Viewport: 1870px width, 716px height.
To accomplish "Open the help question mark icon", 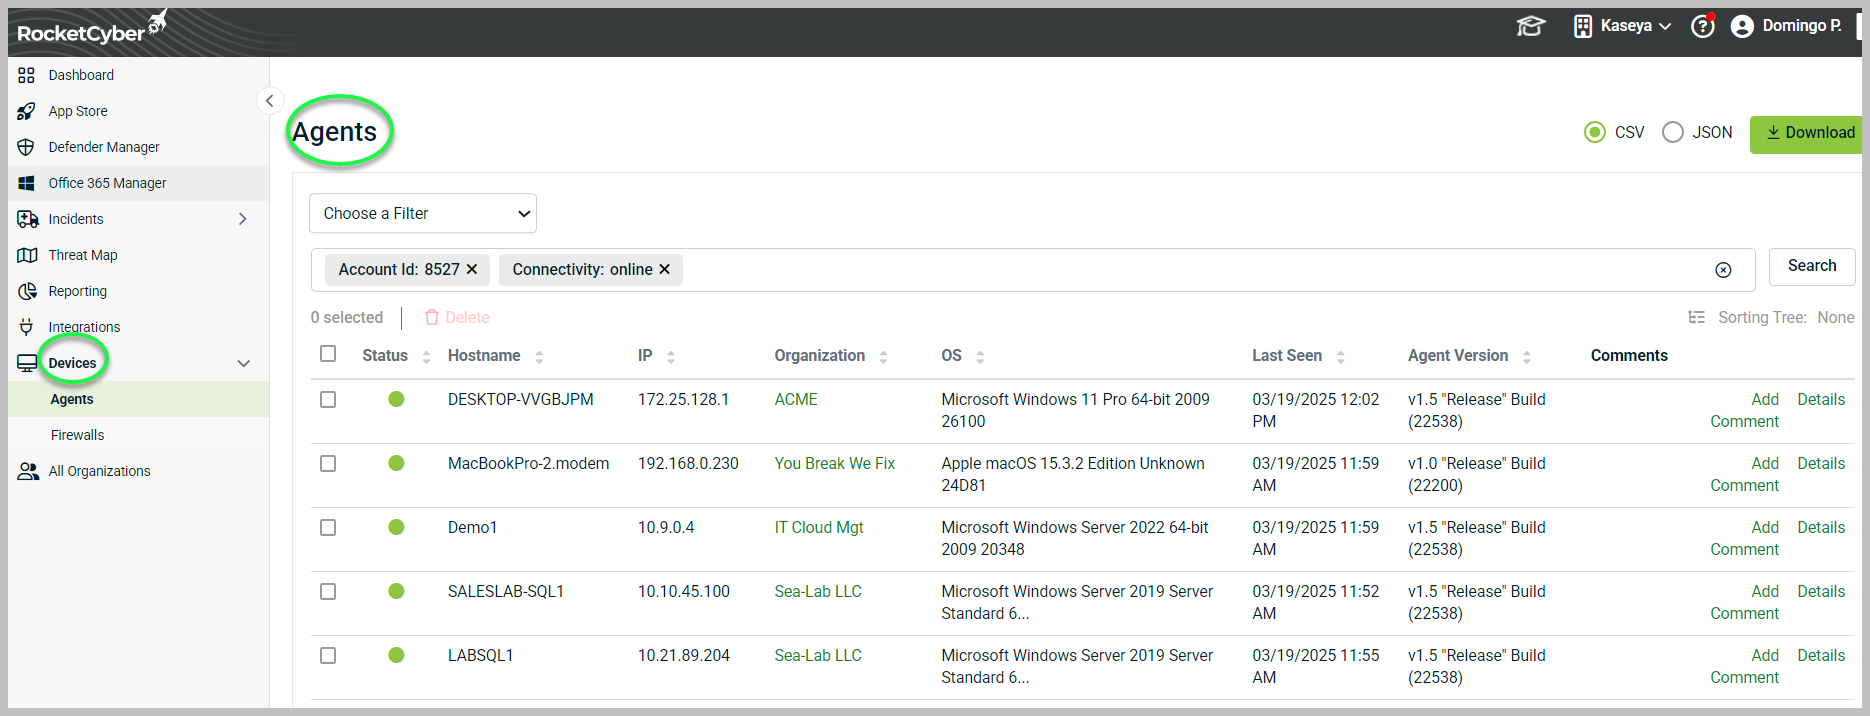I will (1703, 26).
